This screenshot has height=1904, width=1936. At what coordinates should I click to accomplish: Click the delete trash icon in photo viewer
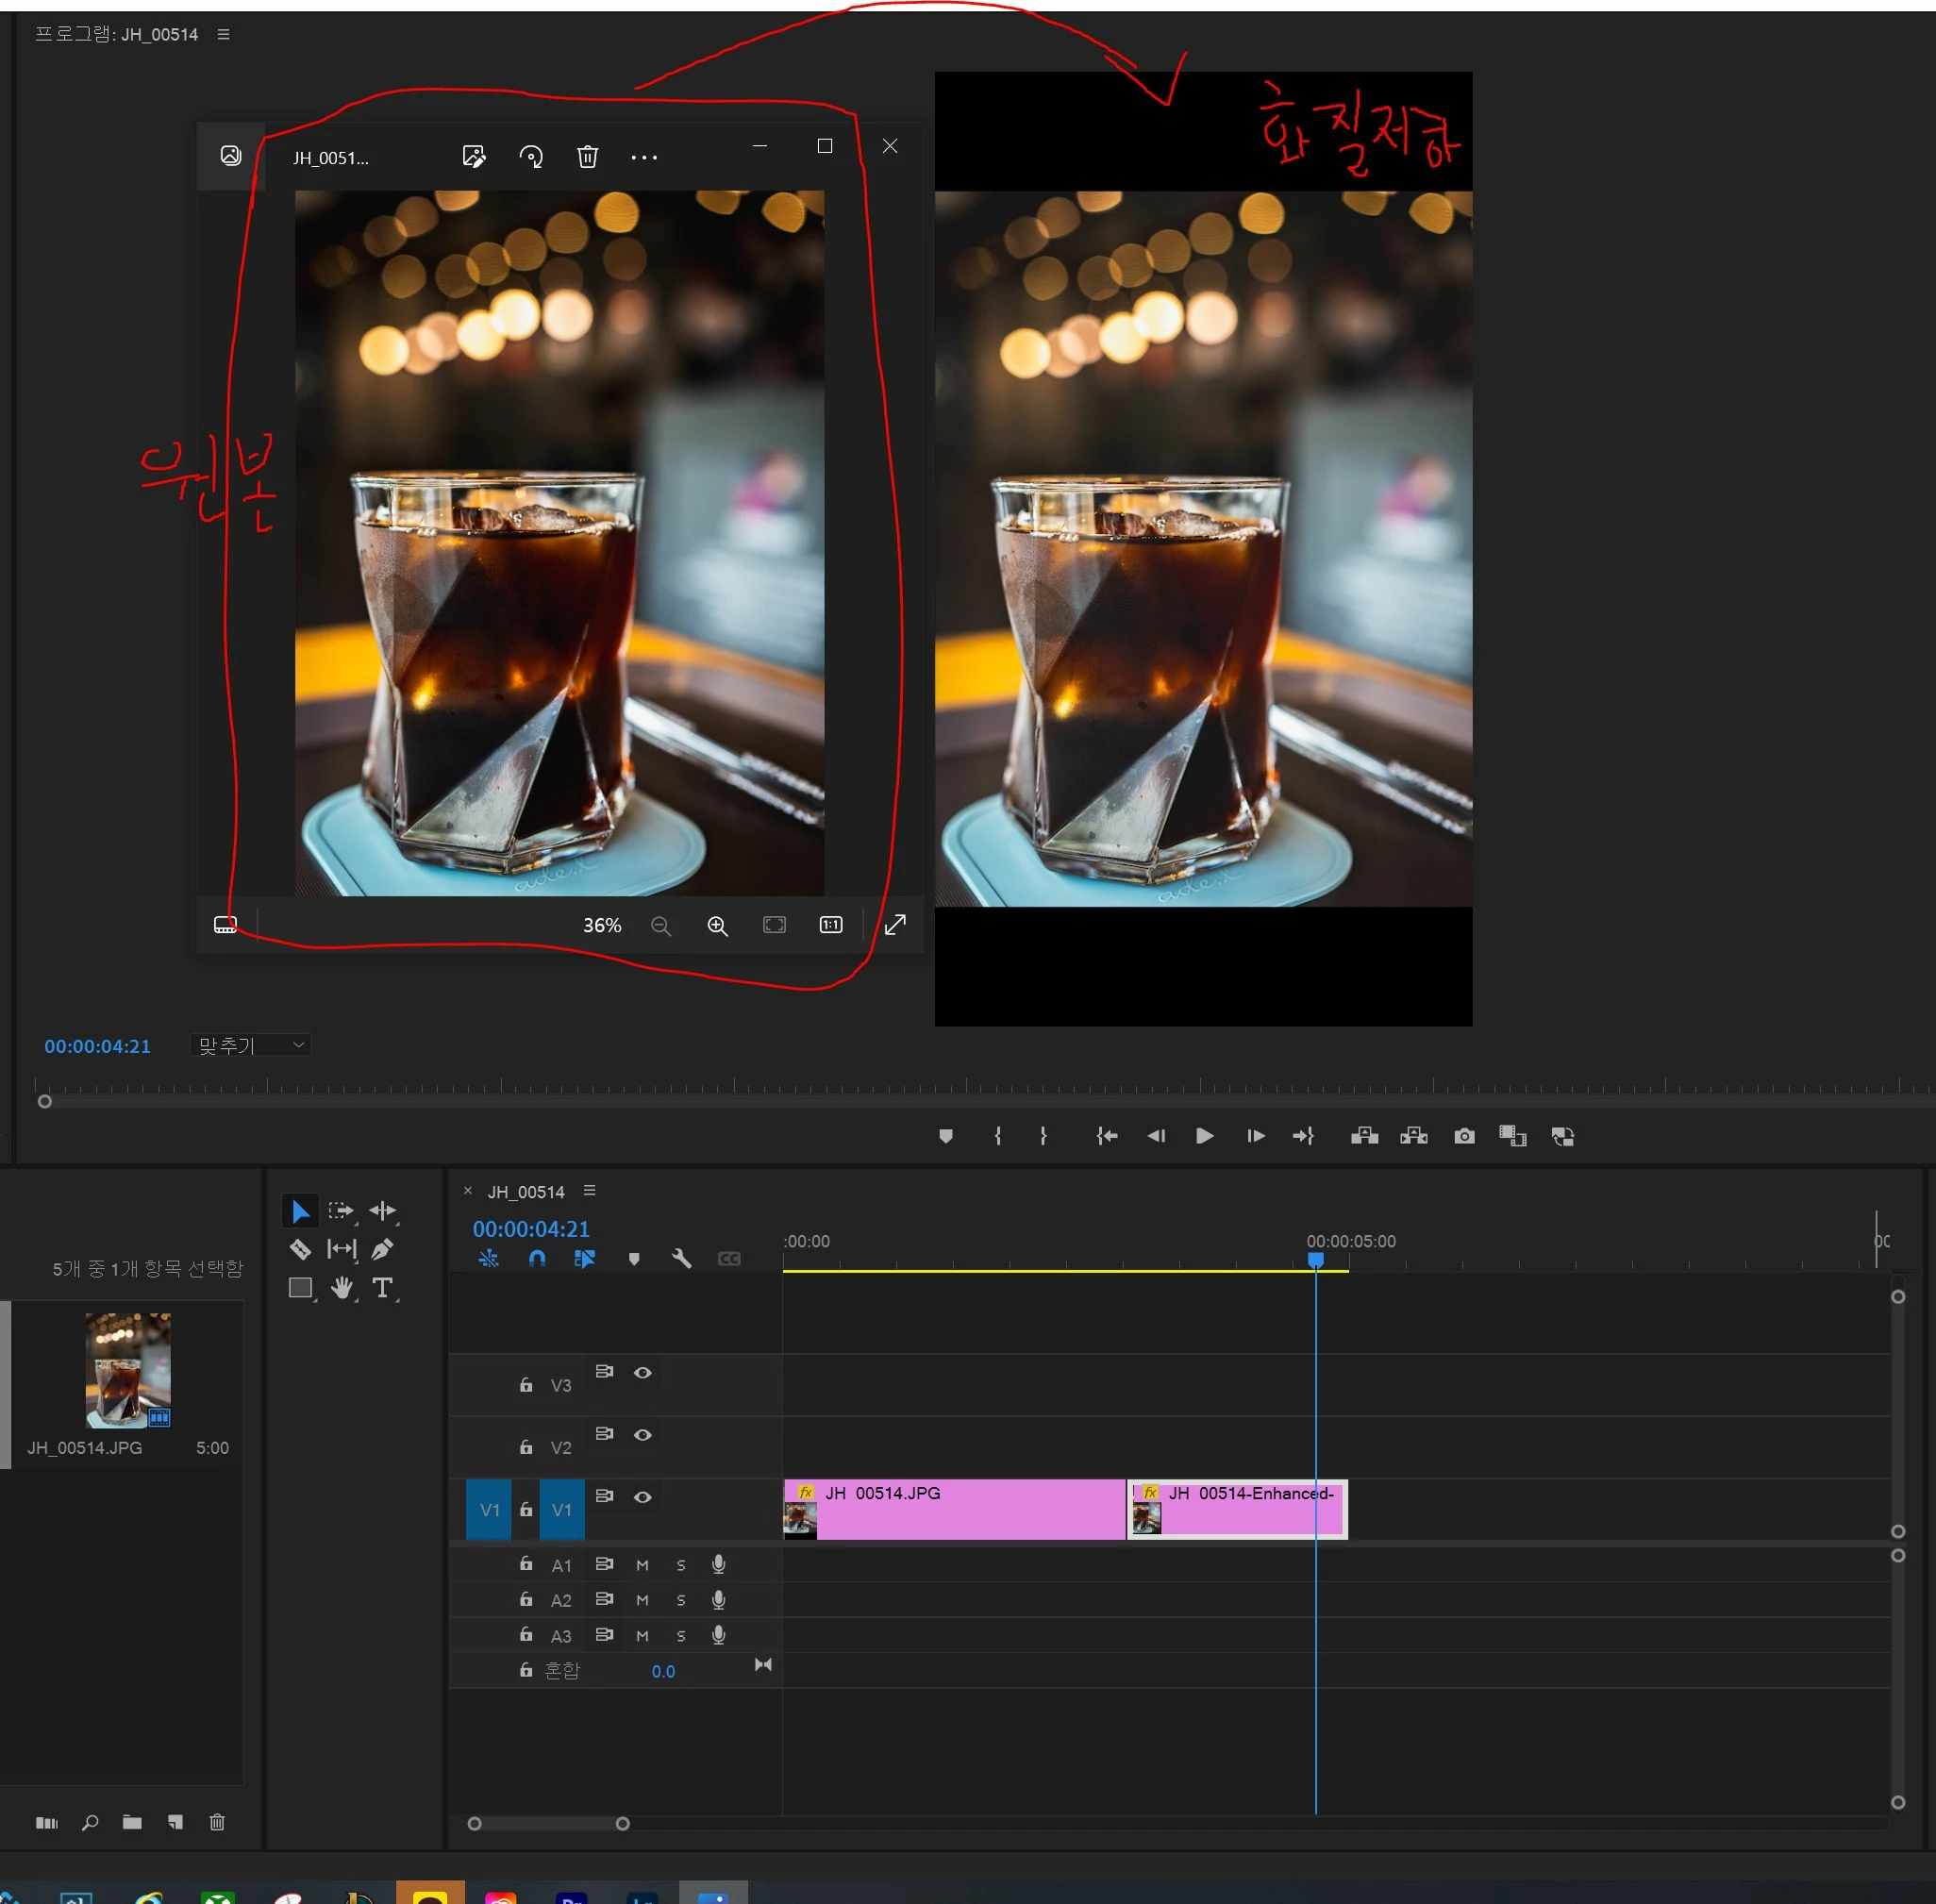[x=587, y=157]
